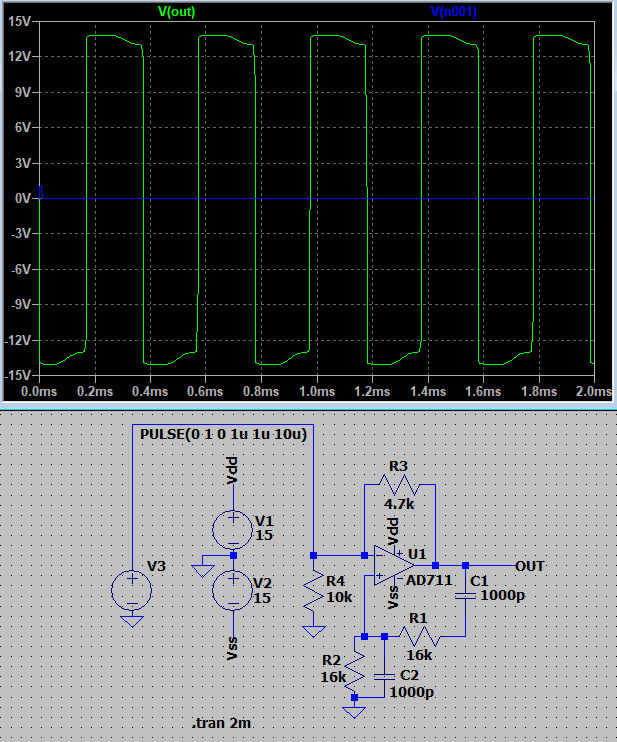Click resistor R4 symbol
Viewport: 617px width, 742px height.
314,592
